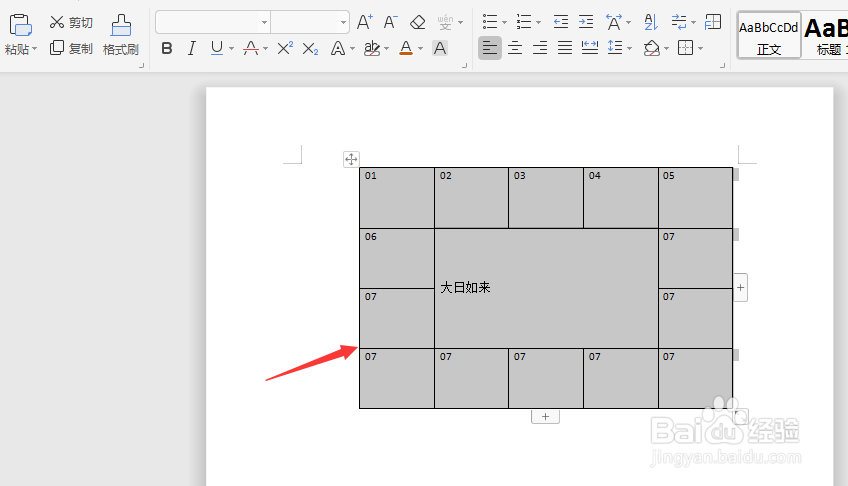This screenshot has height=486, width=848.
Task: Open the font name combo box
Action: (213, 22)
